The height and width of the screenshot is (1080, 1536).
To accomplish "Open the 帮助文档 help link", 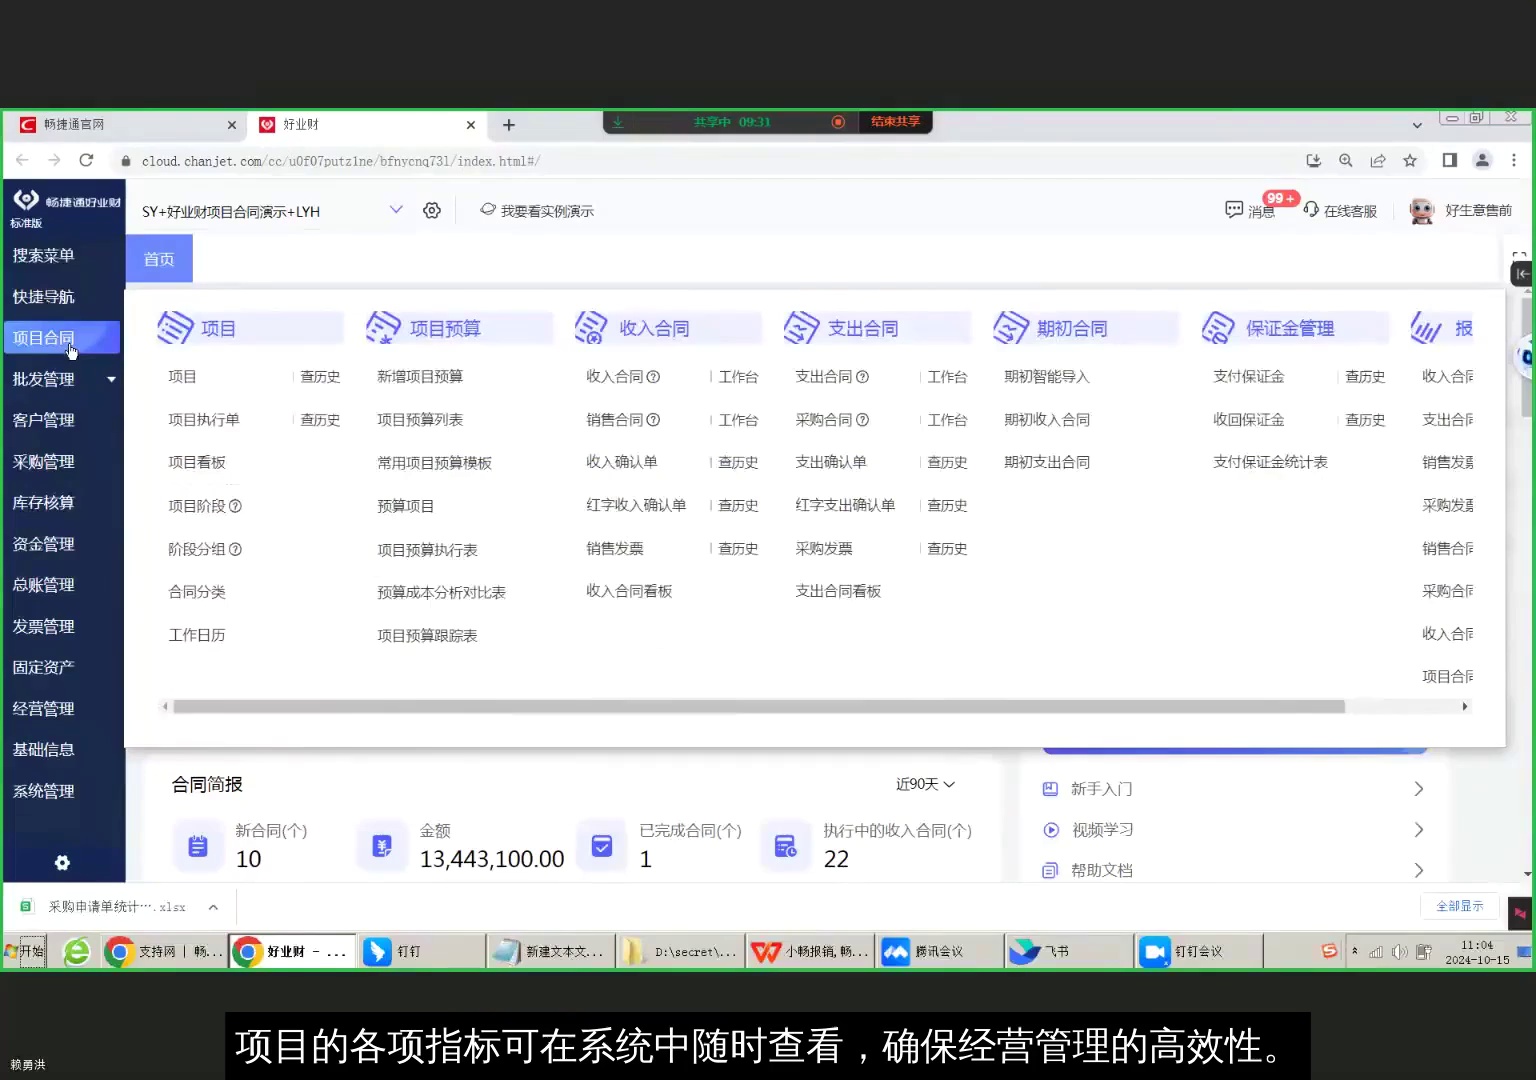I will [x=1101, y=869].
